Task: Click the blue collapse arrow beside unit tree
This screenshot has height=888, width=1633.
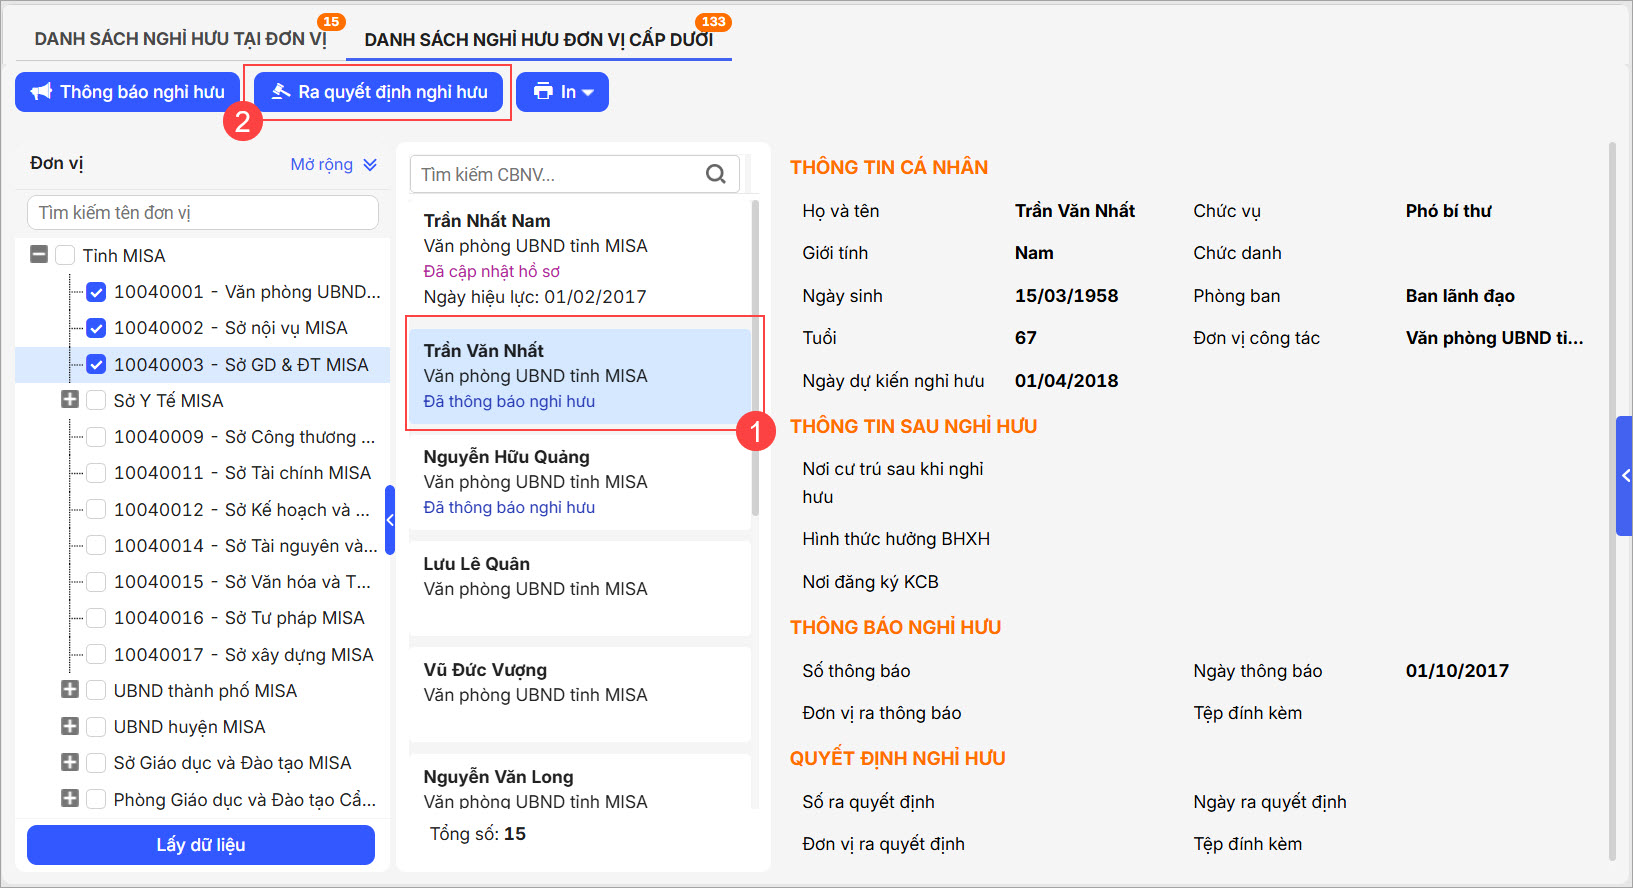Action: pos(390,520)
